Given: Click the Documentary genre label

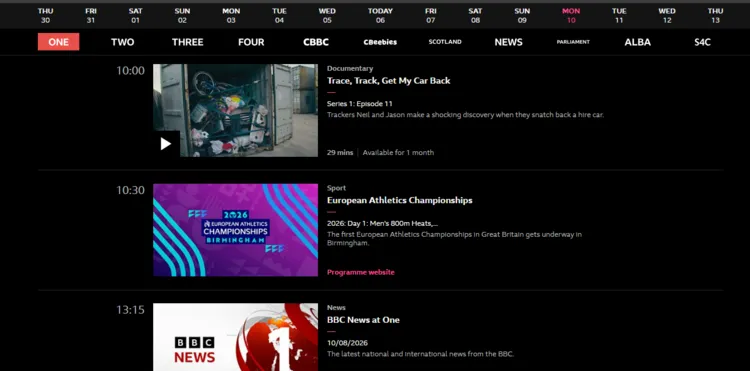Looking at the screenshot, I should tap(350, 68).
